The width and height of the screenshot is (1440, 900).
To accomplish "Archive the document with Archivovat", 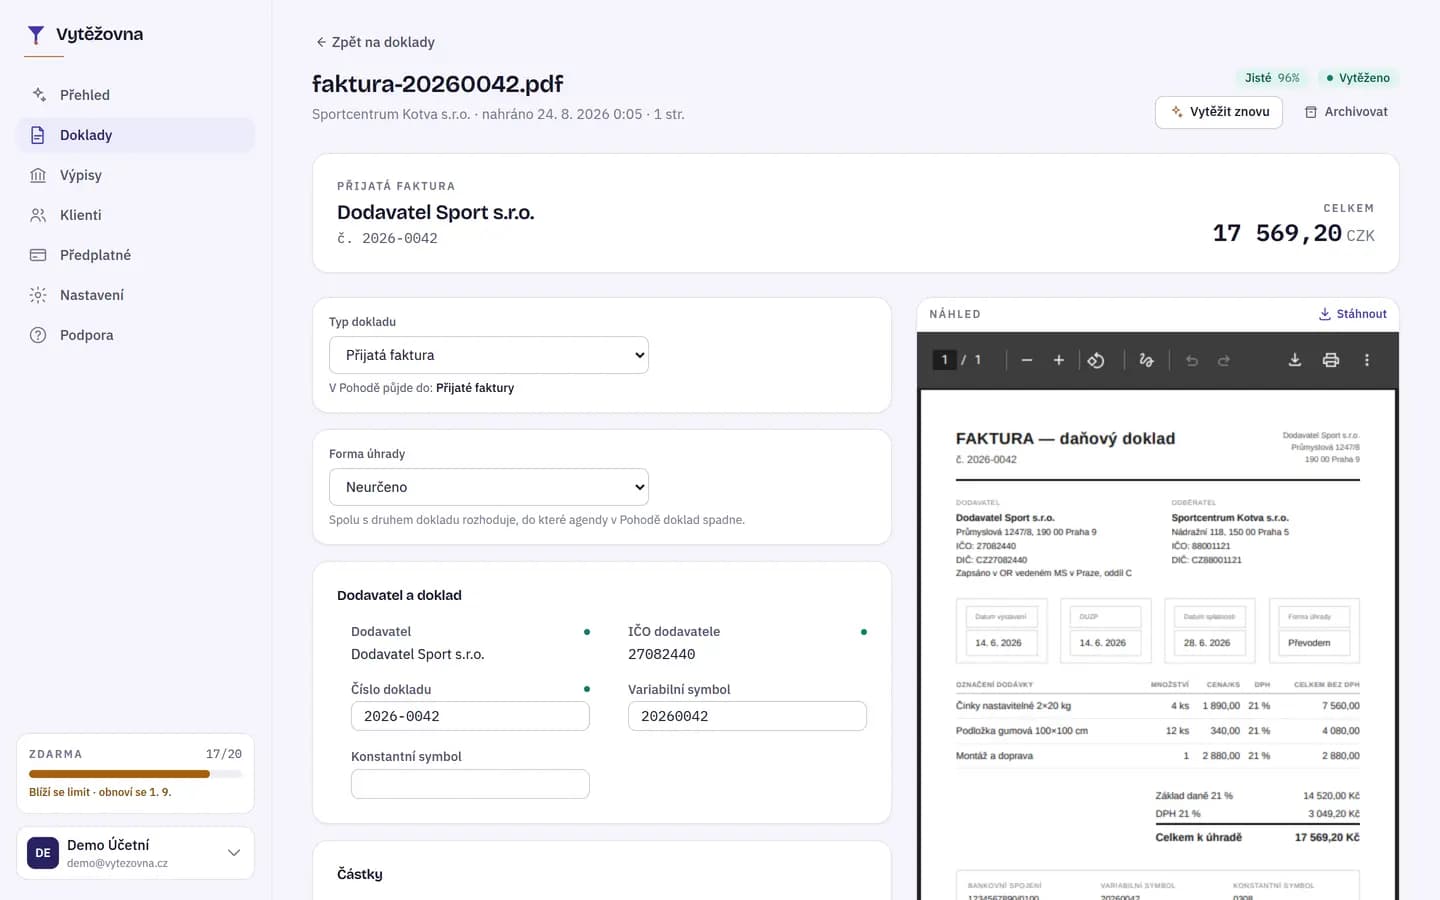I will click(x=1346, y=112).
